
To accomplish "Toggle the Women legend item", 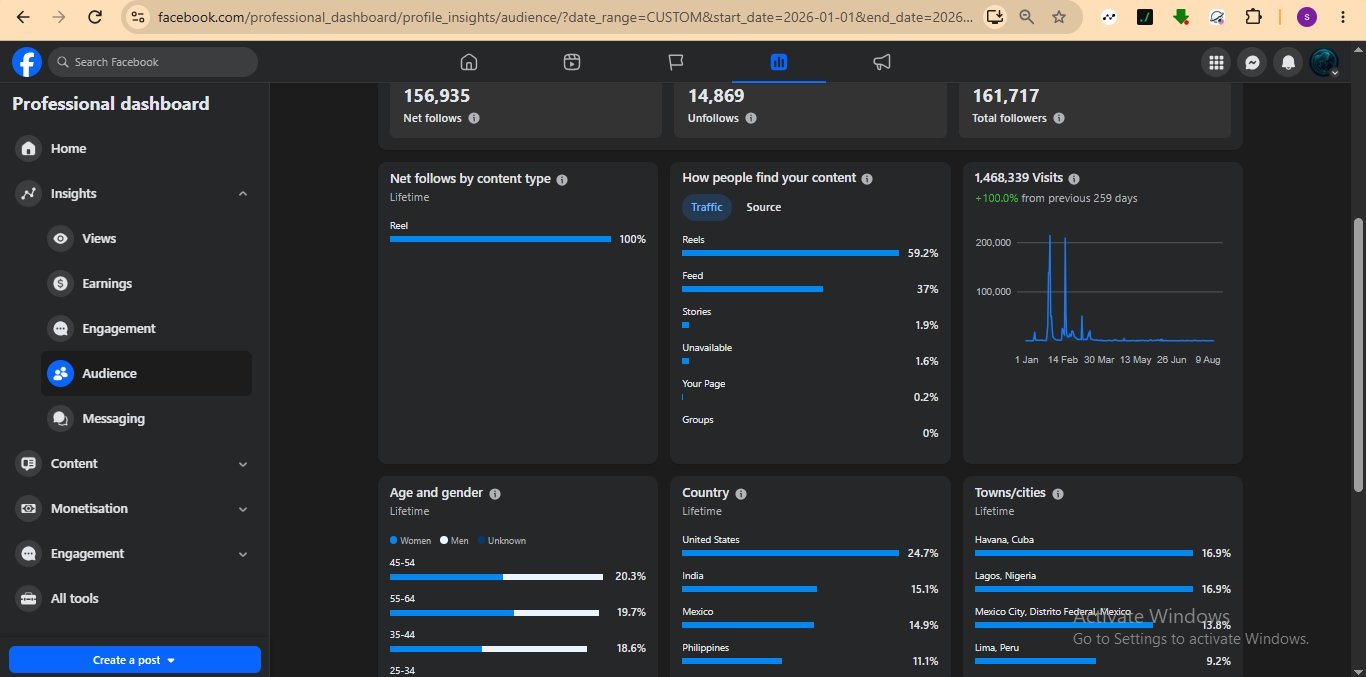I will (411, 540).
